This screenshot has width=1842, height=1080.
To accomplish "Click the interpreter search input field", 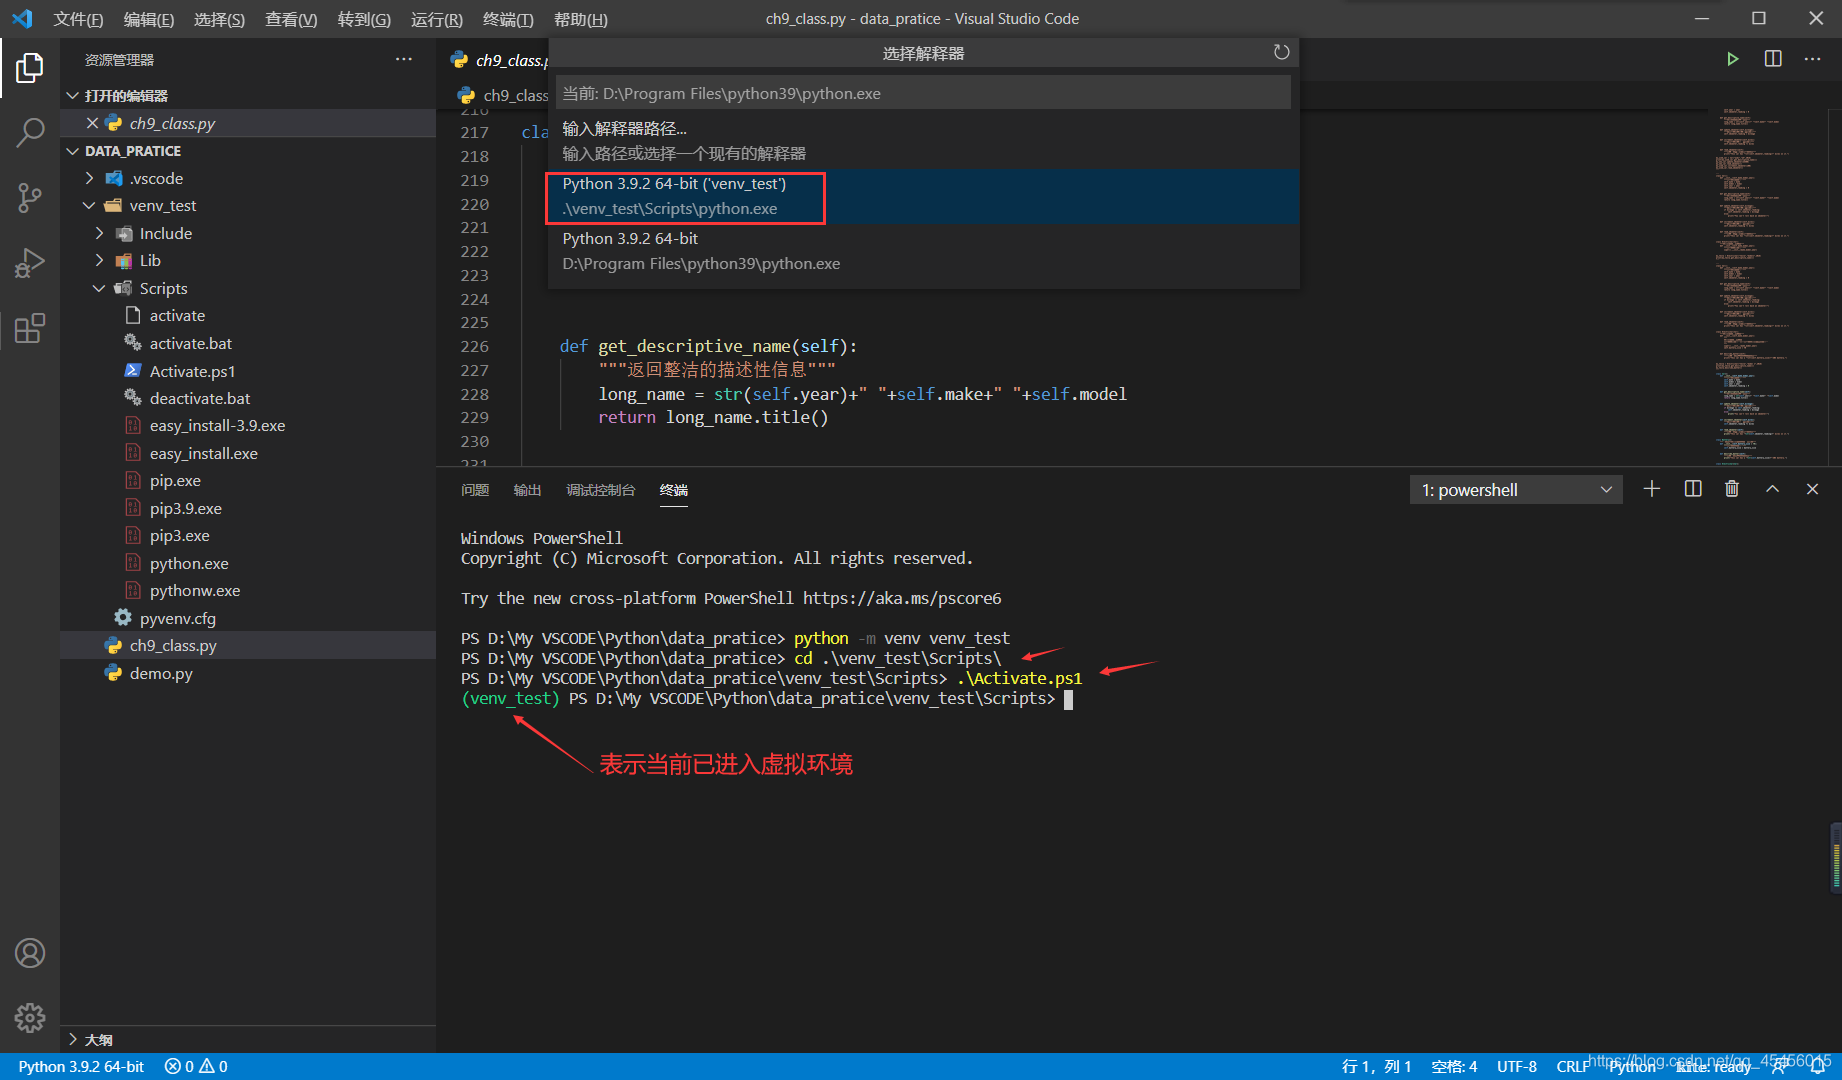I will (923, 93).
